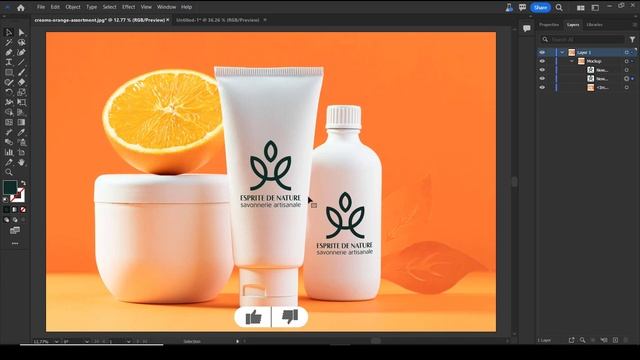Collapse the Mockup group arrow

[x=572, y=61]
